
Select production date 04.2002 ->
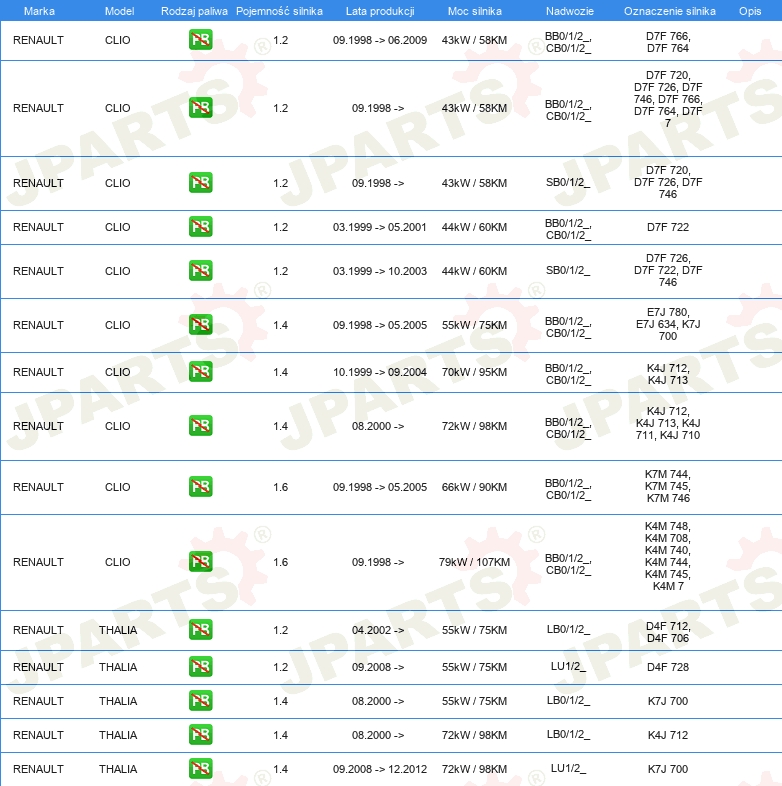[378, 630]
